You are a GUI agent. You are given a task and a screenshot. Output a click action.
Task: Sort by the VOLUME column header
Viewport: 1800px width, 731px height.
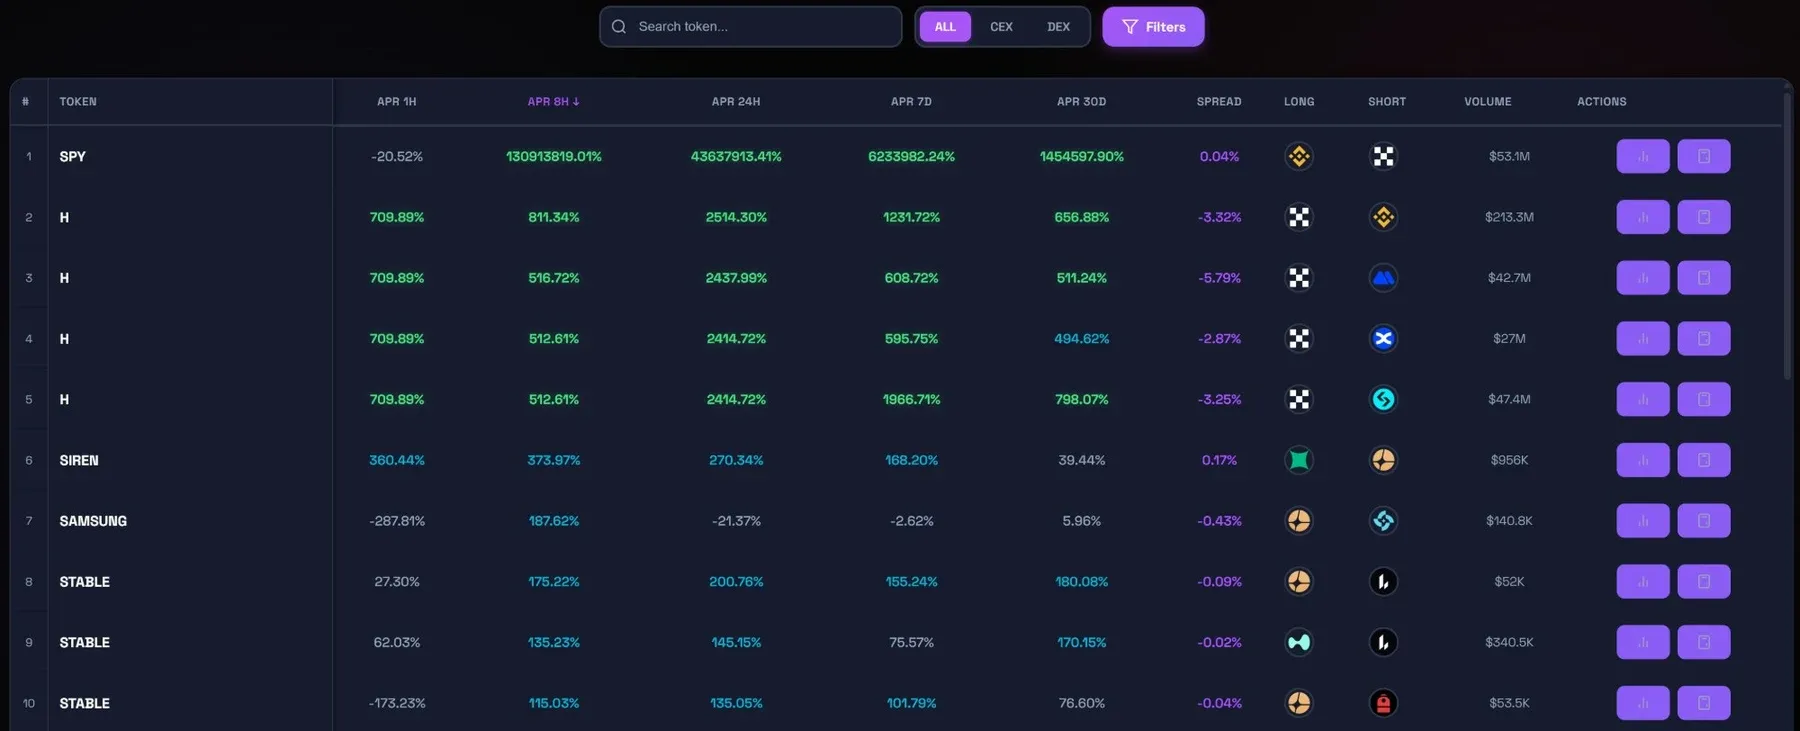click(1488, 102)
